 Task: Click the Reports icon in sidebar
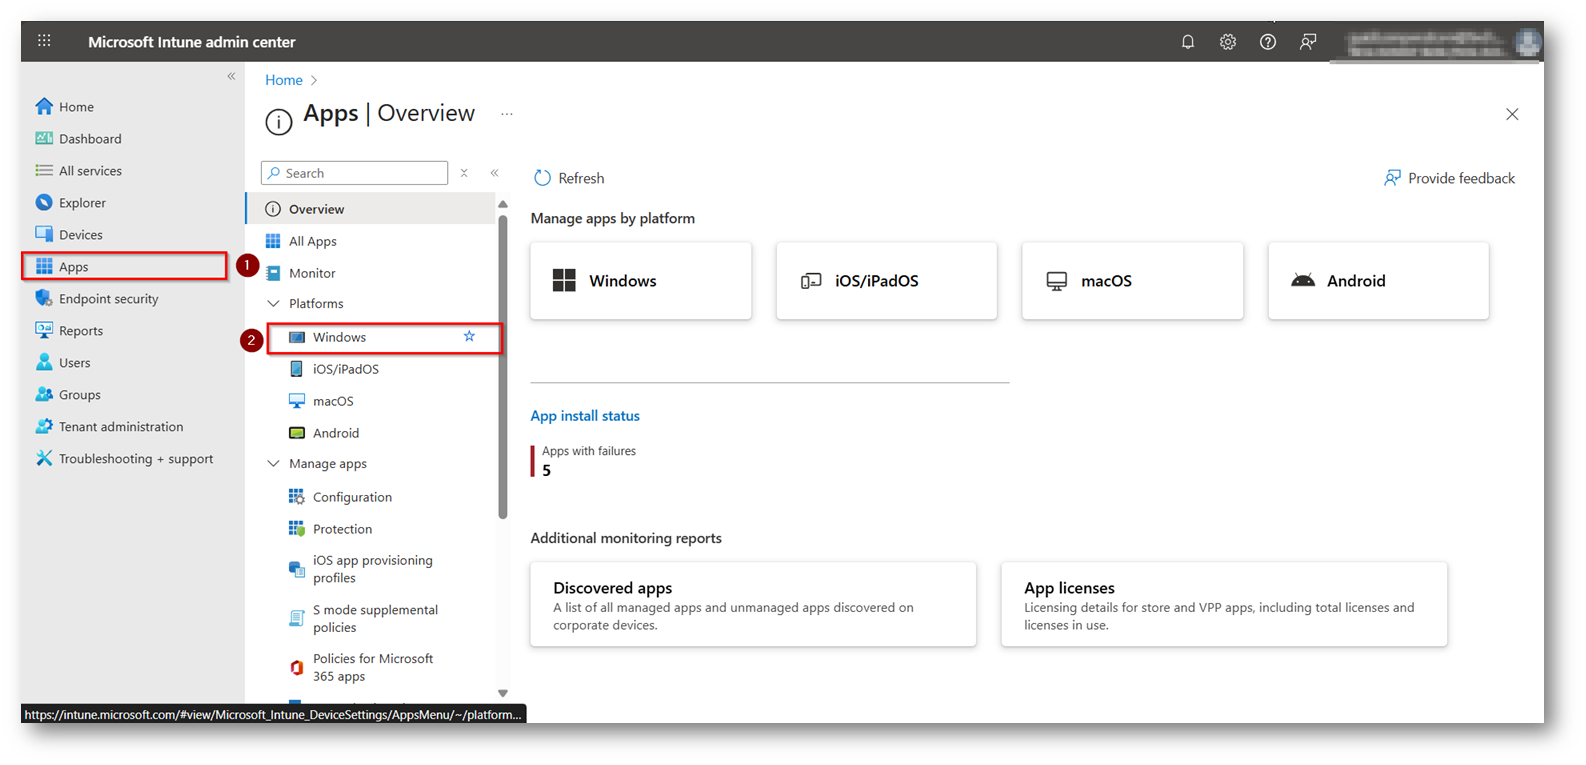pyautogui.click(x=44, y=330)
